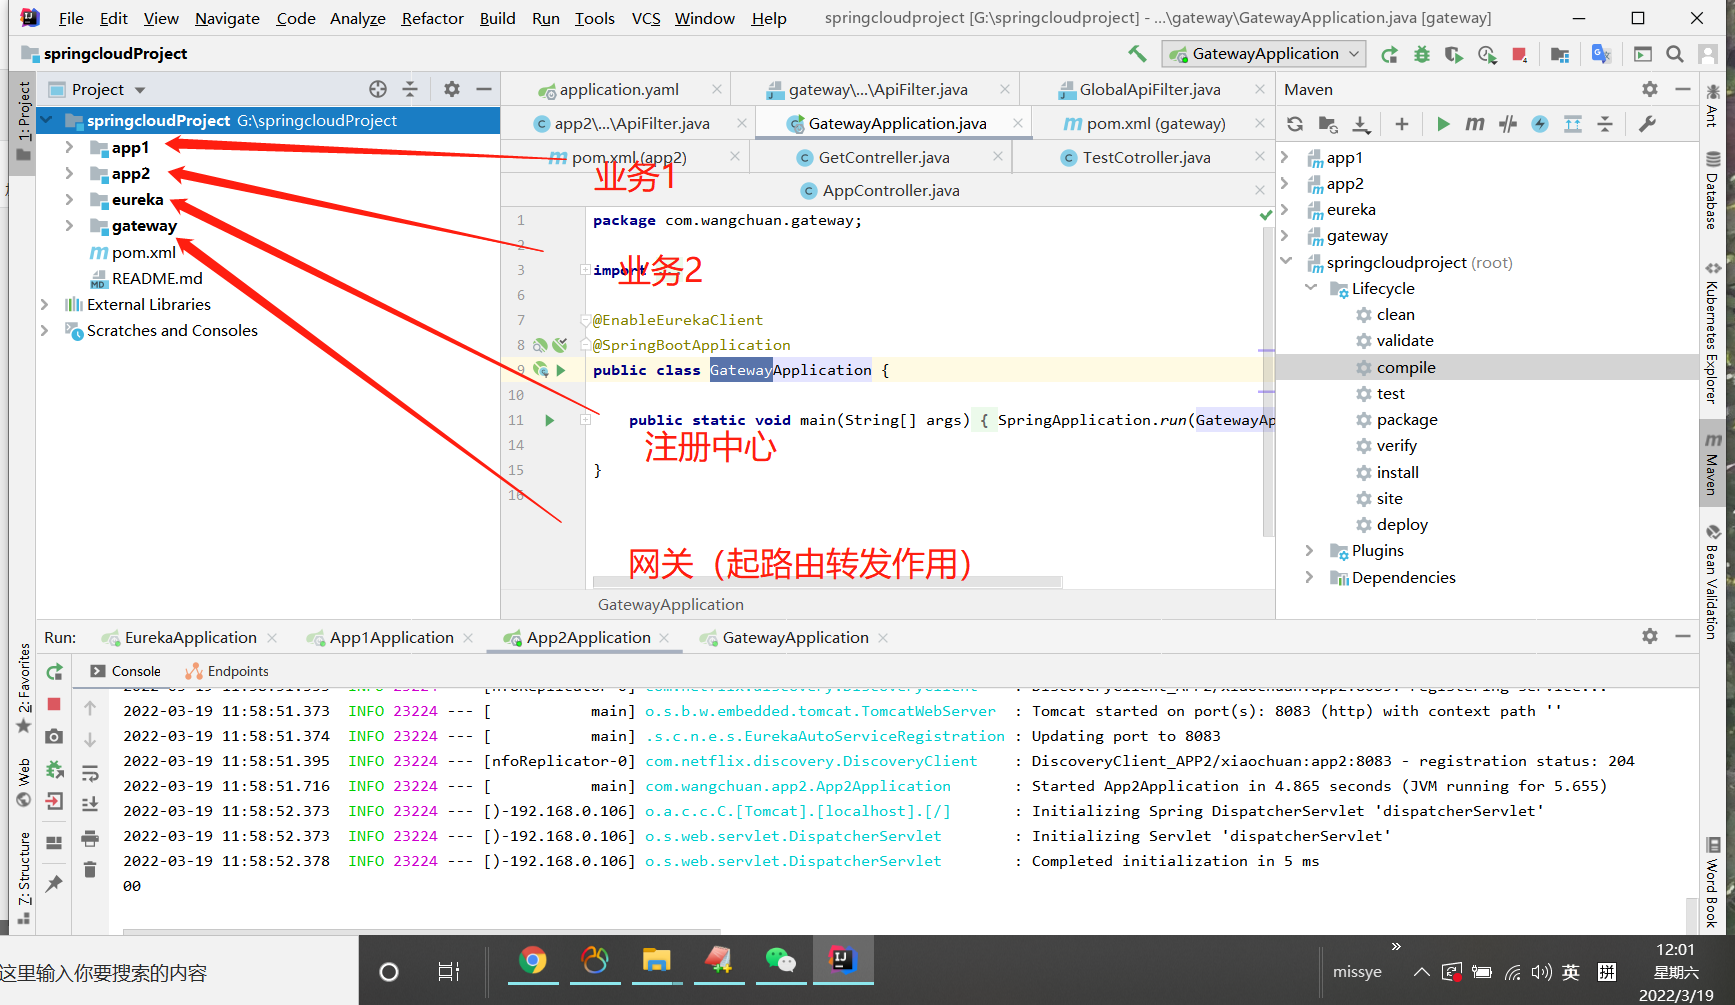Open Search Everywhere with magnifier icon
Image resolution: width=1735 pixels, height=1005 pixels.
[1675, 55]
